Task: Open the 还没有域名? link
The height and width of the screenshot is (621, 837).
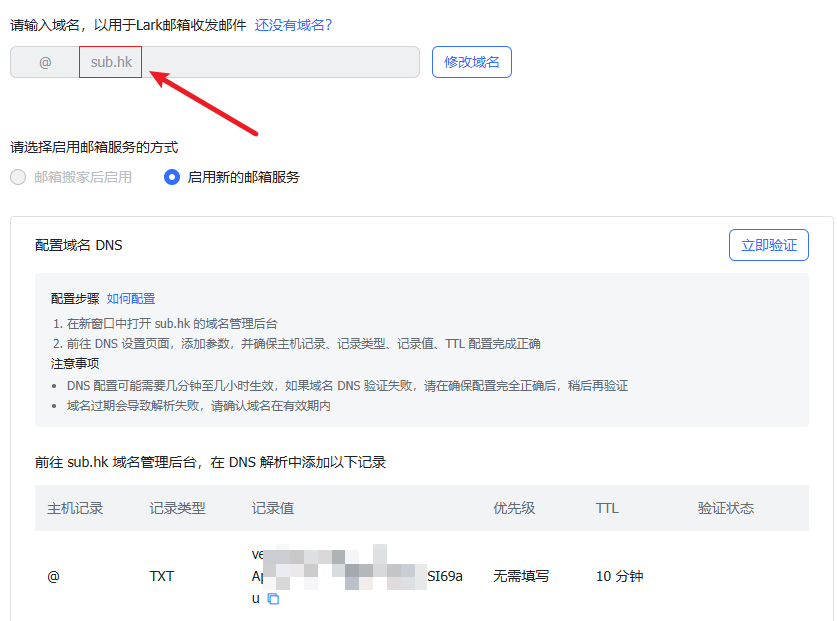Action: [x=293, y=25]
